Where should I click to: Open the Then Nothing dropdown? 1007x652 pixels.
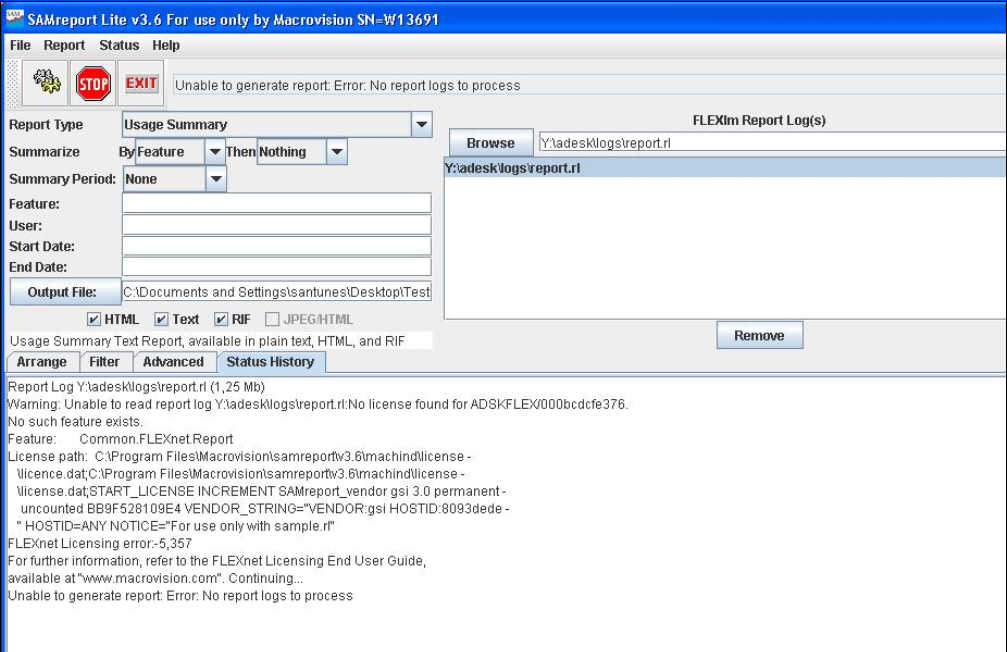[337, 152]
